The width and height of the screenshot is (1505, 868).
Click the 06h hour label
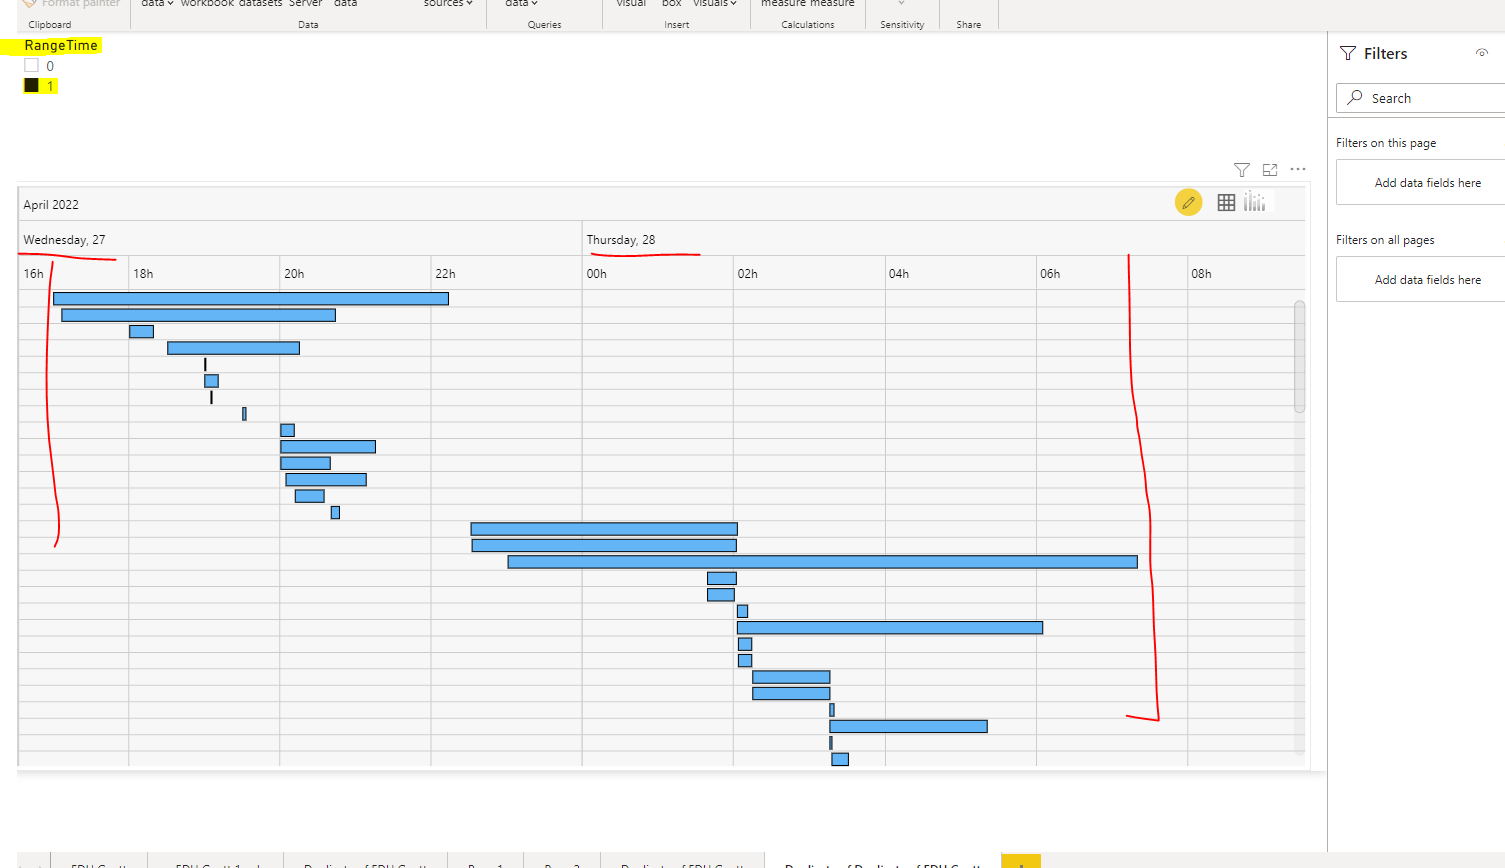click(1050, 273)
